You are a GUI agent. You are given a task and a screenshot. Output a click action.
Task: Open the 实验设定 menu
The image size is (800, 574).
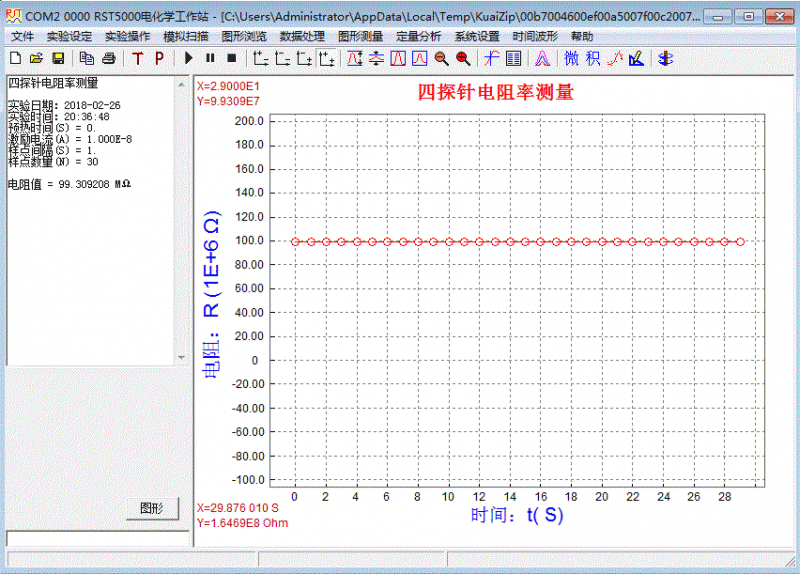[69, 36]
